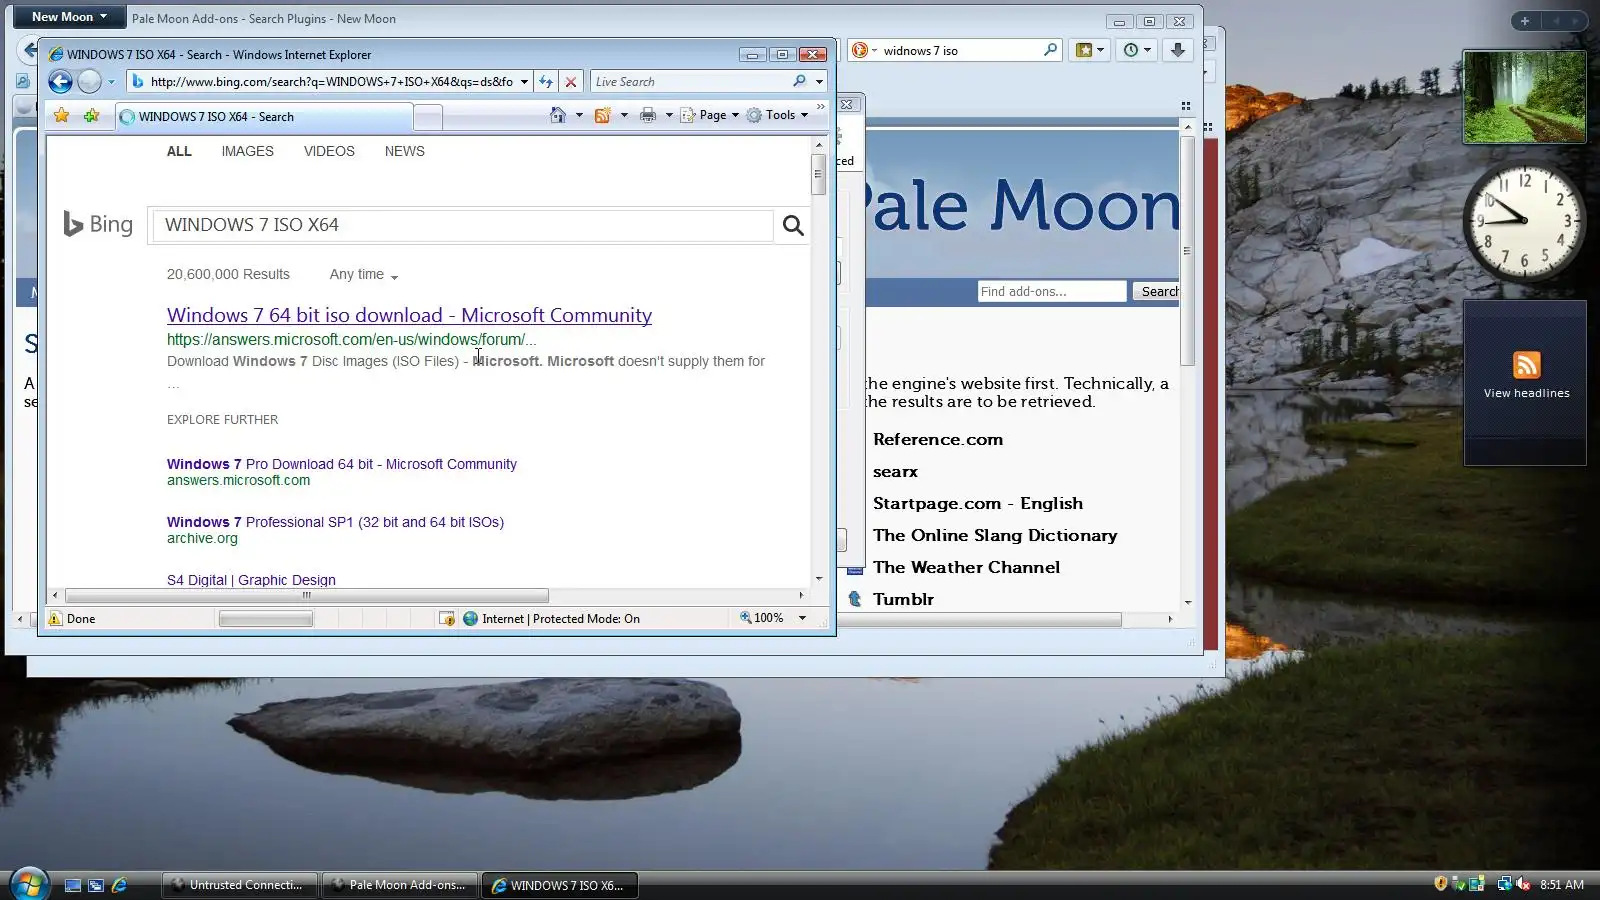1600x900 pixels.
Task: Click the network tray icon
Action: coord(1503,884)
